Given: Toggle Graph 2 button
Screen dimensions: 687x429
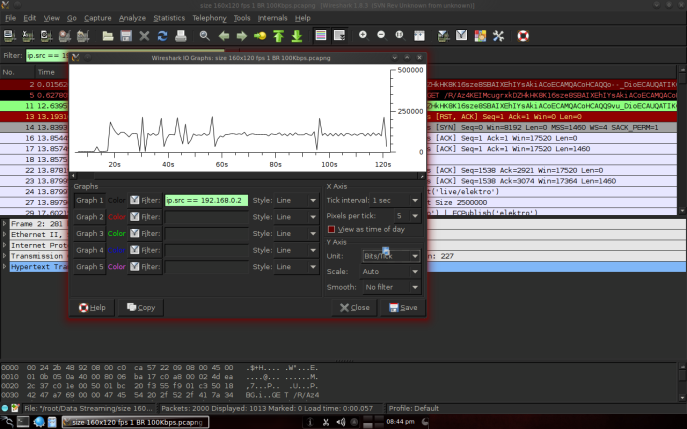Looking at the screenshot, I should point(90,217).
